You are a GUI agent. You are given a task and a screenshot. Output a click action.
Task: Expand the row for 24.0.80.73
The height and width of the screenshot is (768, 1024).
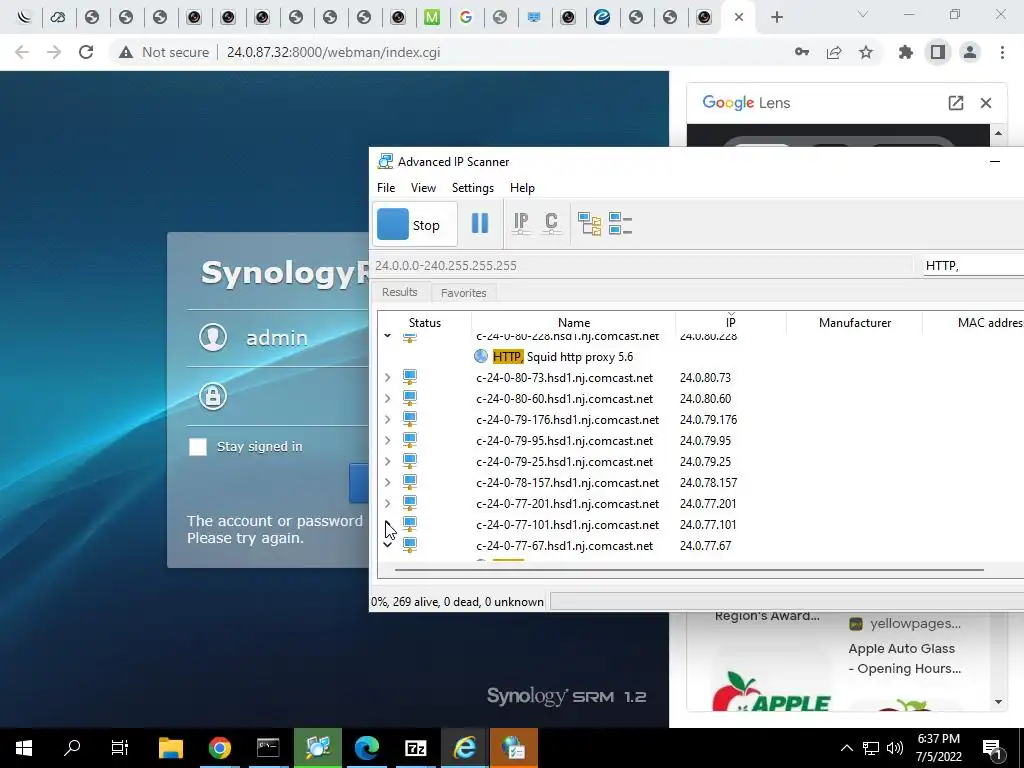[387, 377]
